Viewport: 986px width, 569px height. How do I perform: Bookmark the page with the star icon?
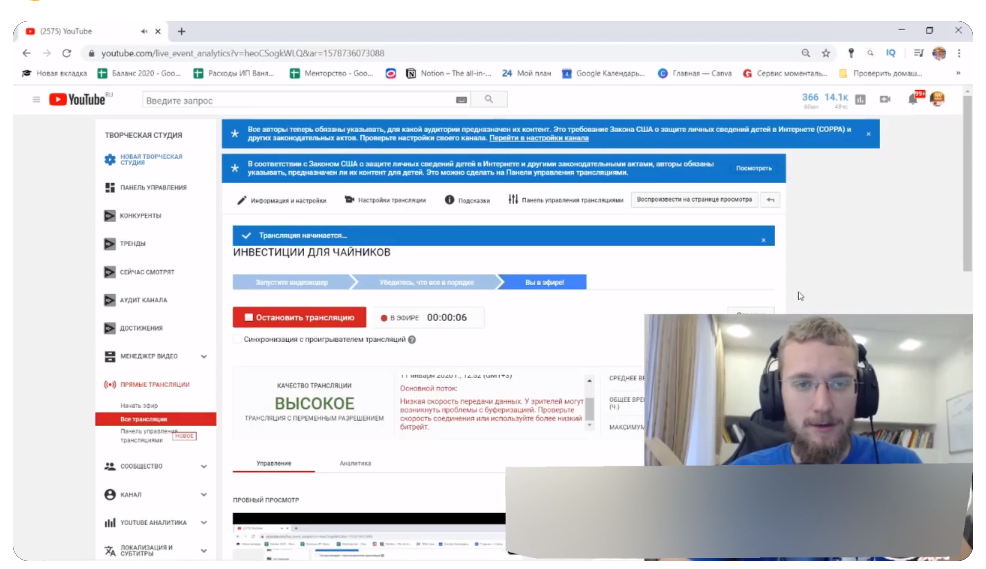pos(826,53)
